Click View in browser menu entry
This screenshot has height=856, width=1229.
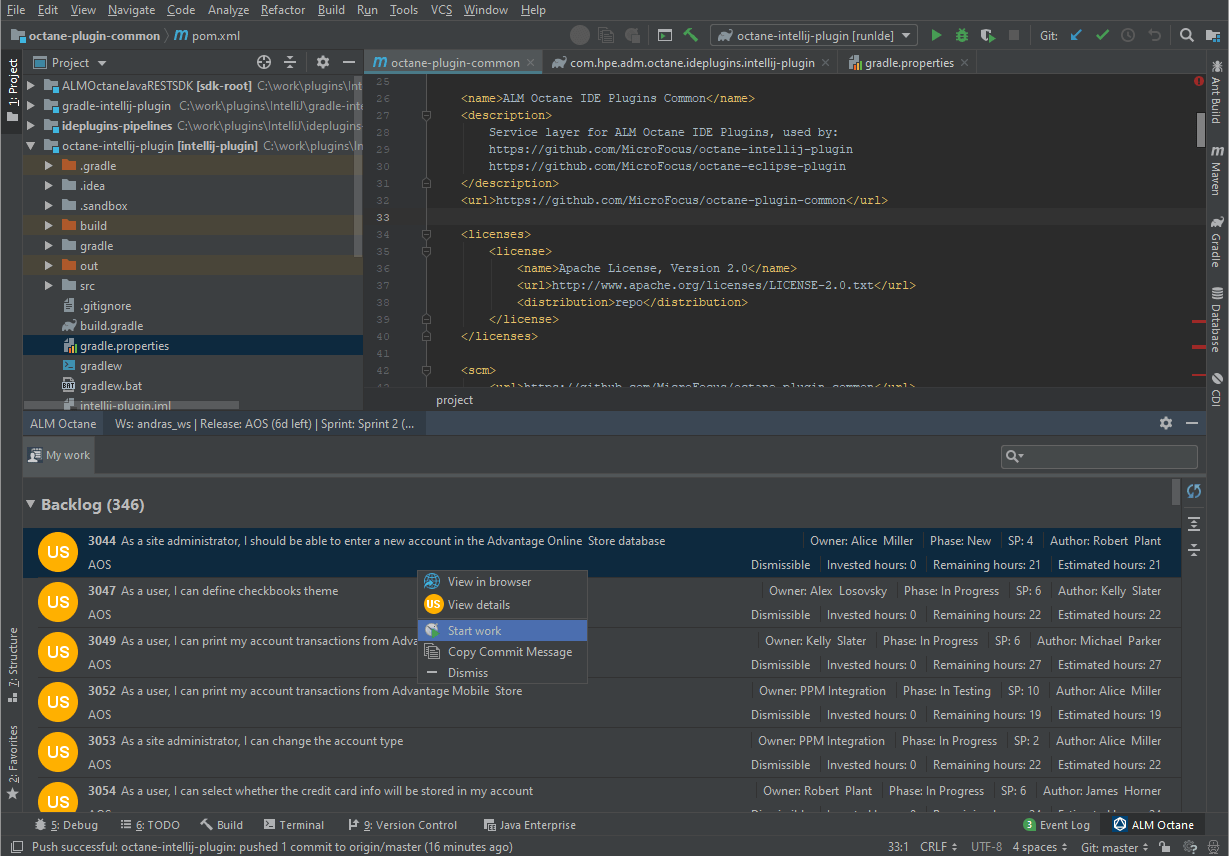click(x=489, y=581)
